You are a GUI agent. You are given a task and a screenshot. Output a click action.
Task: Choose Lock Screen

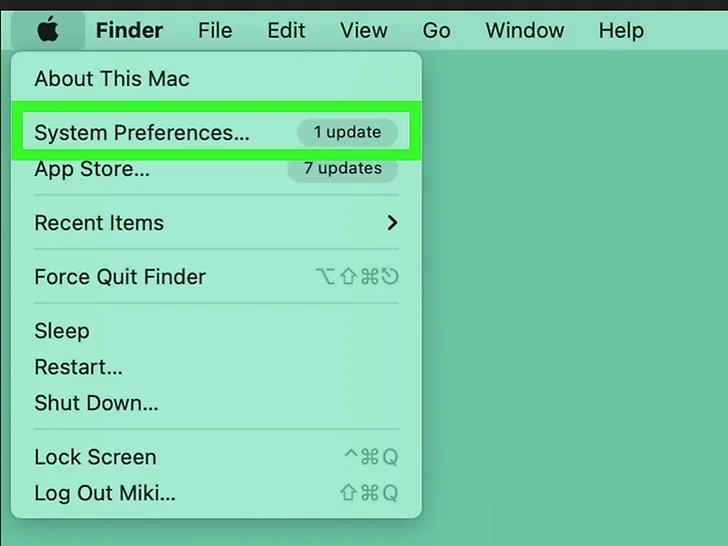click(x=216, y=457)
